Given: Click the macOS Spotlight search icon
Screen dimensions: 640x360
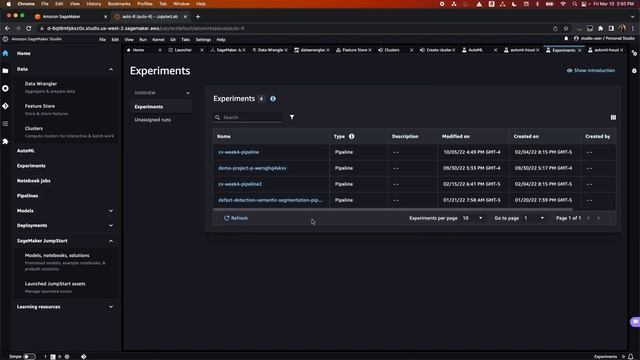Looking at the screenshot, I should (574, 4).
